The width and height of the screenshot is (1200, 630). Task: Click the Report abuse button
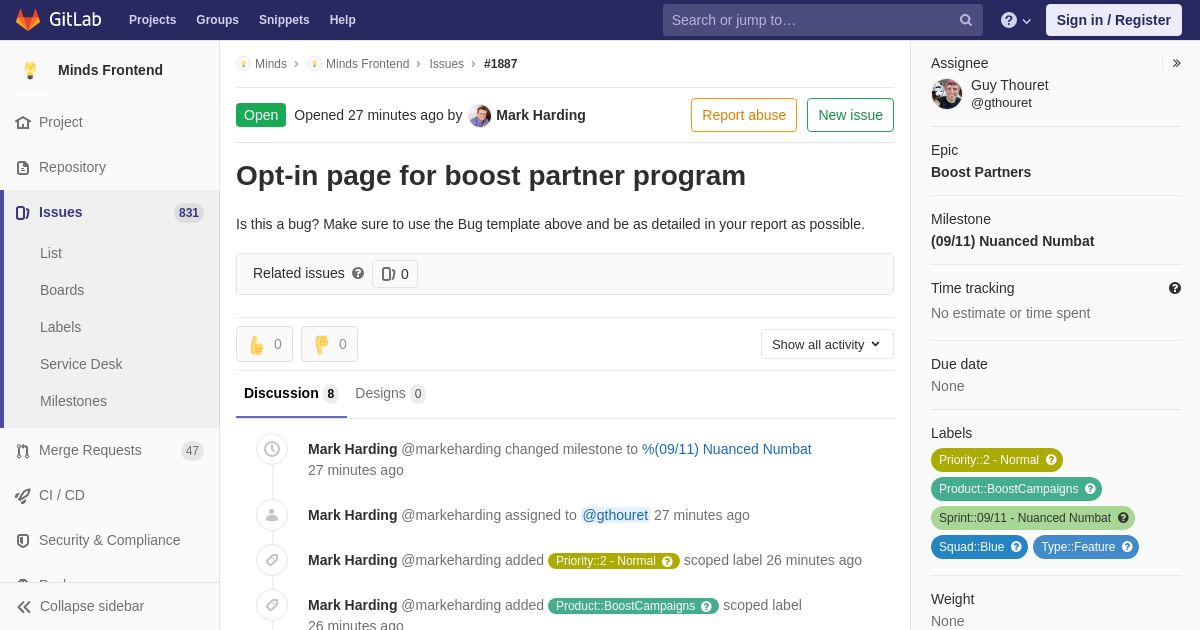pyautogui.click(x=744, y=115)
